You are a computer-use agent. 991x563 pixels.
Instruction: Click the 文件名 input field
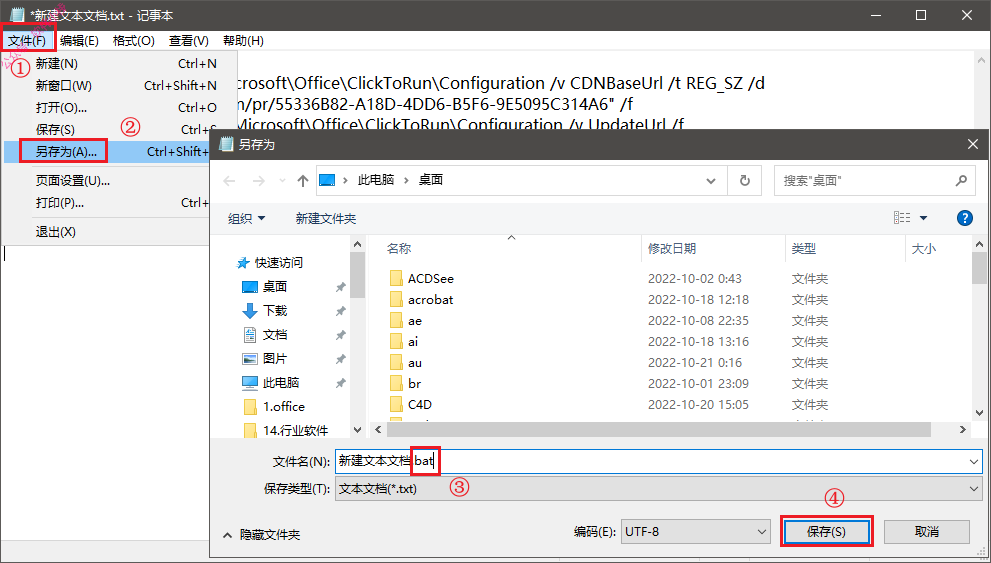coord(659,461)
